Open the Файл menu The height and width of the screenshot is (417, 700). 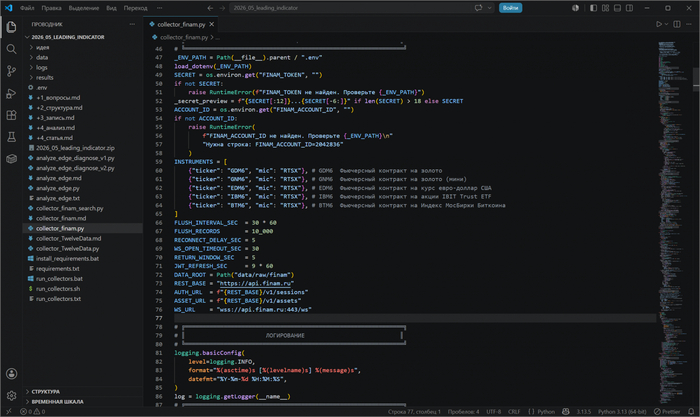(27, 8)
